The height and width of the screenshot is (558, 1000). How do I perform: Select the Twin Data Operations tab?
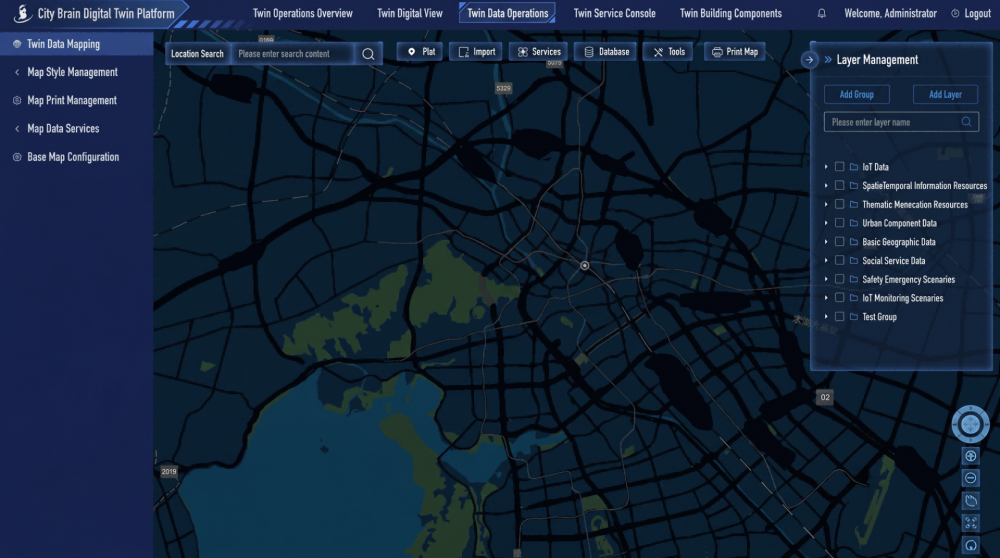pos(507,13)
